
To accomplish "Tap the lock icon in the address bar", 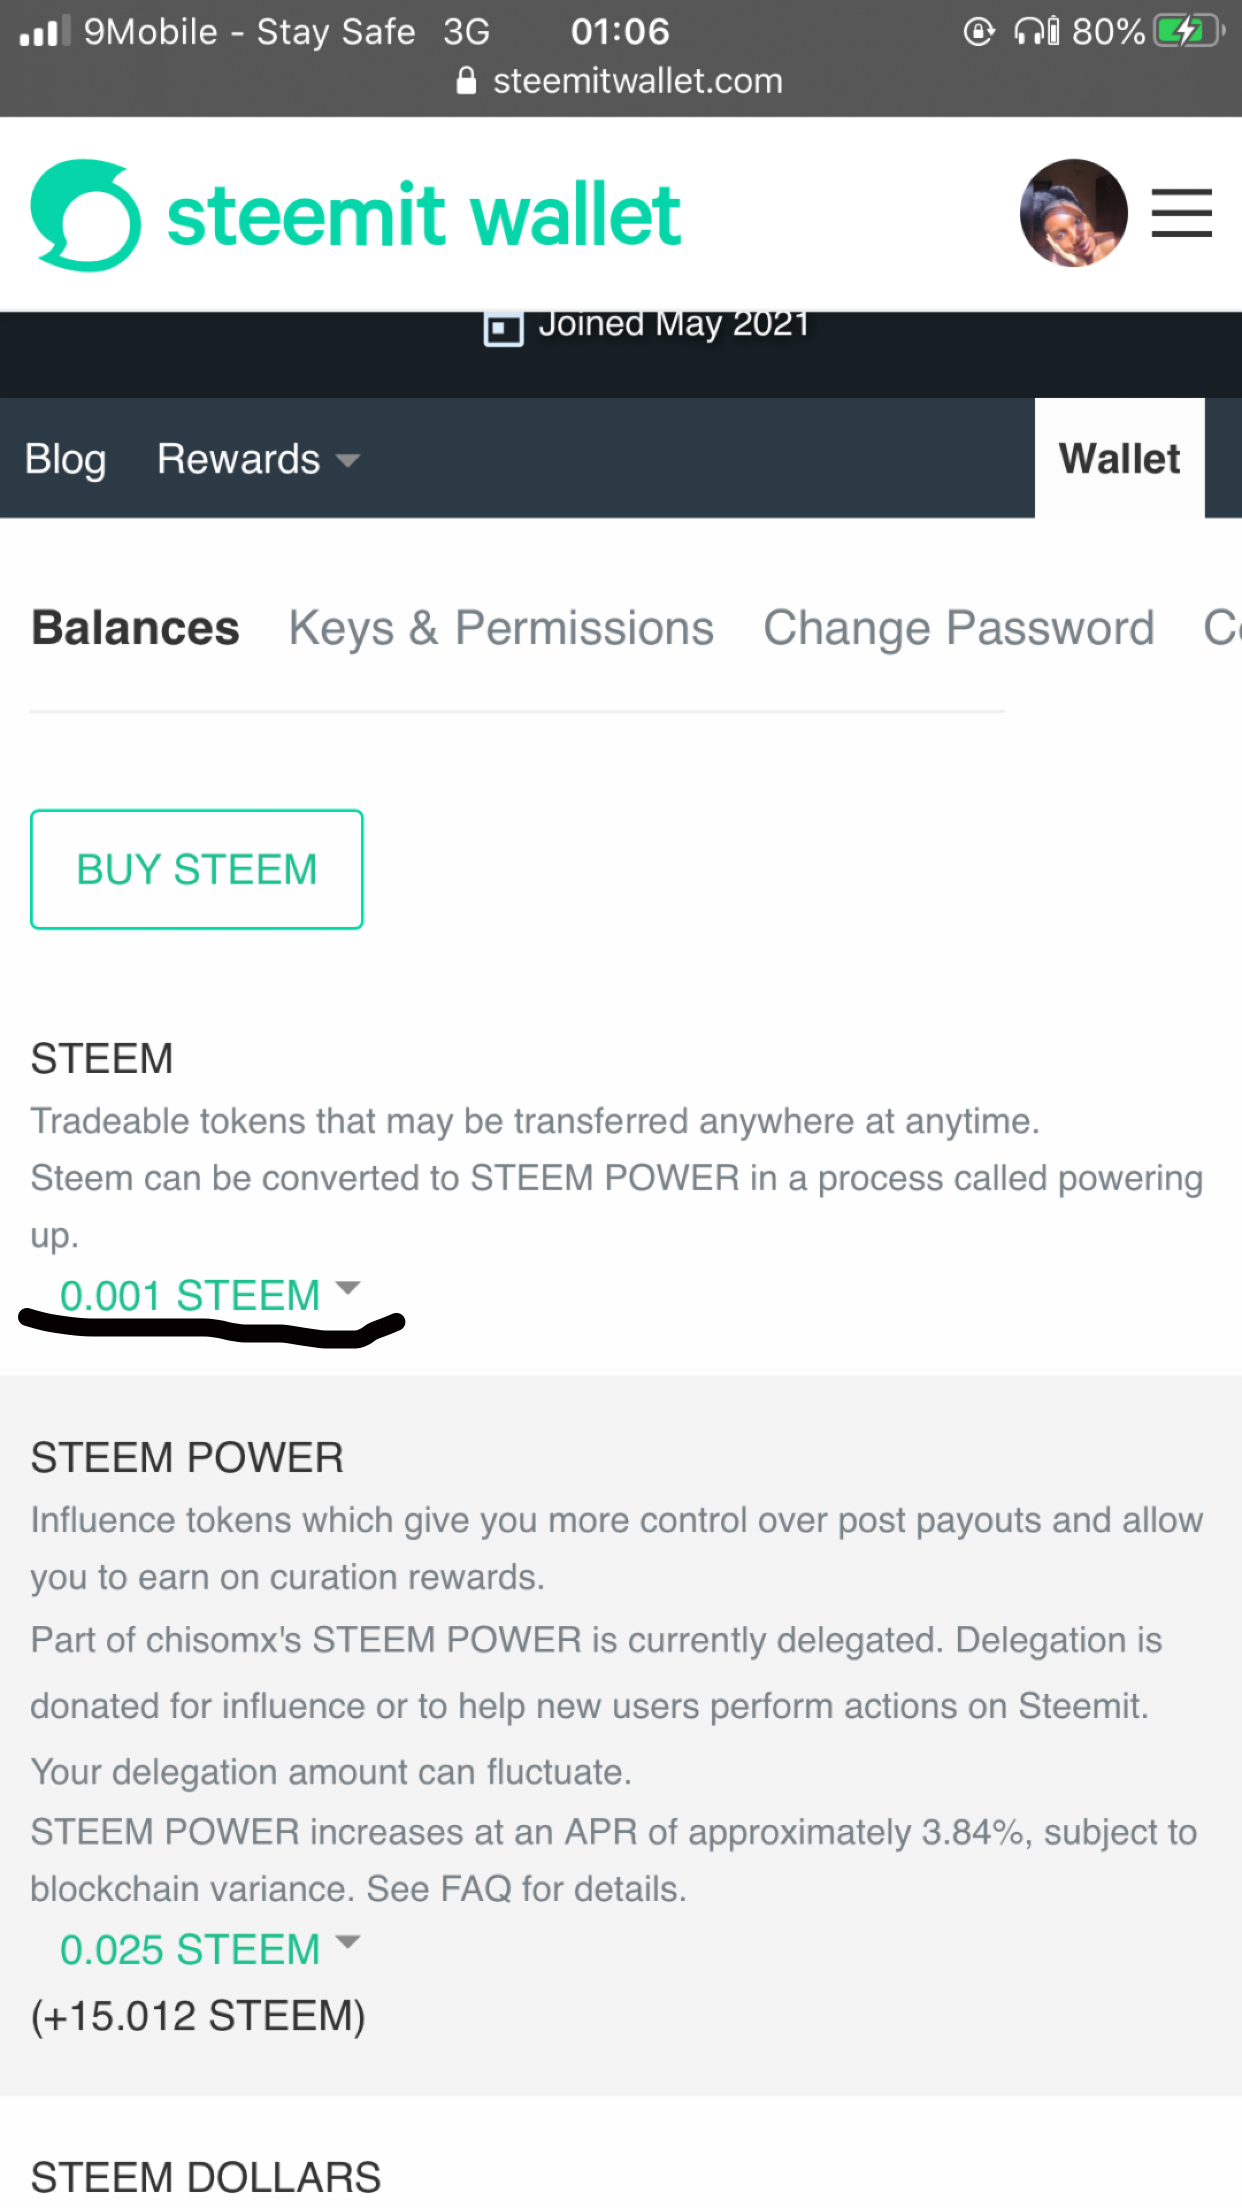I will coord(466,81).
